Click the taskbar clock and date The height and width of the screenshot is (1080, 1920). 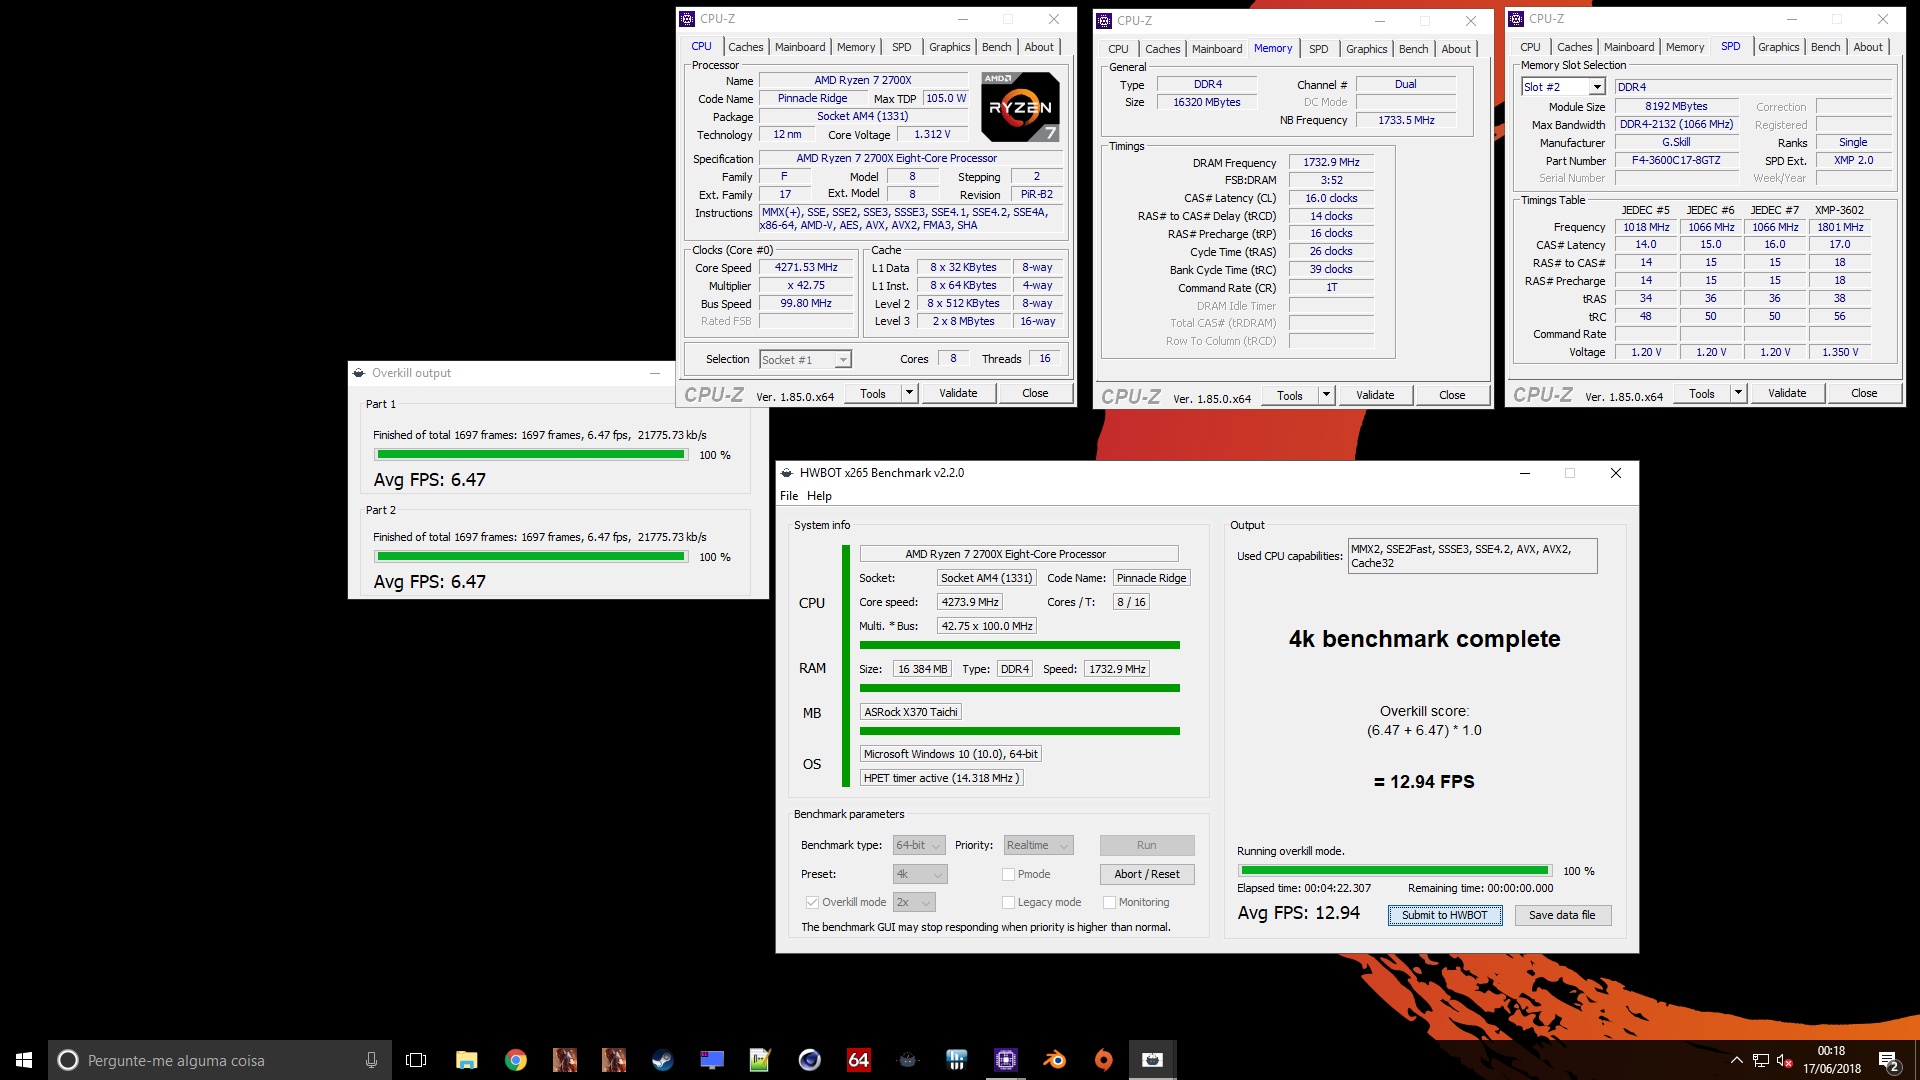(x=1832, y=1060)
